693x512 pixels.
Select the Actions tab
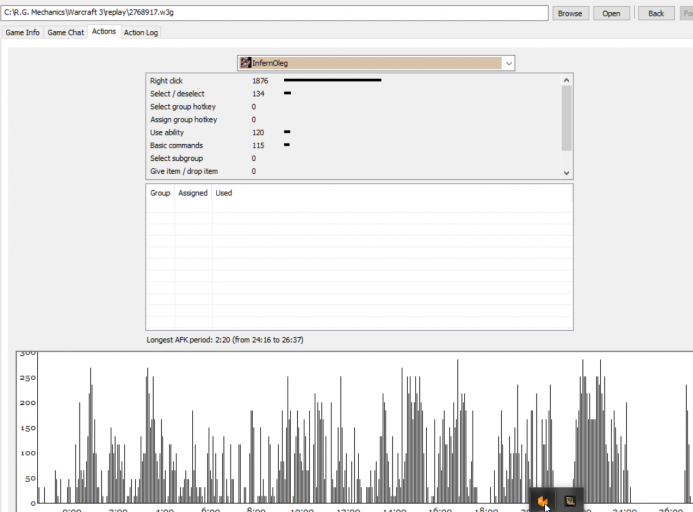104,31
